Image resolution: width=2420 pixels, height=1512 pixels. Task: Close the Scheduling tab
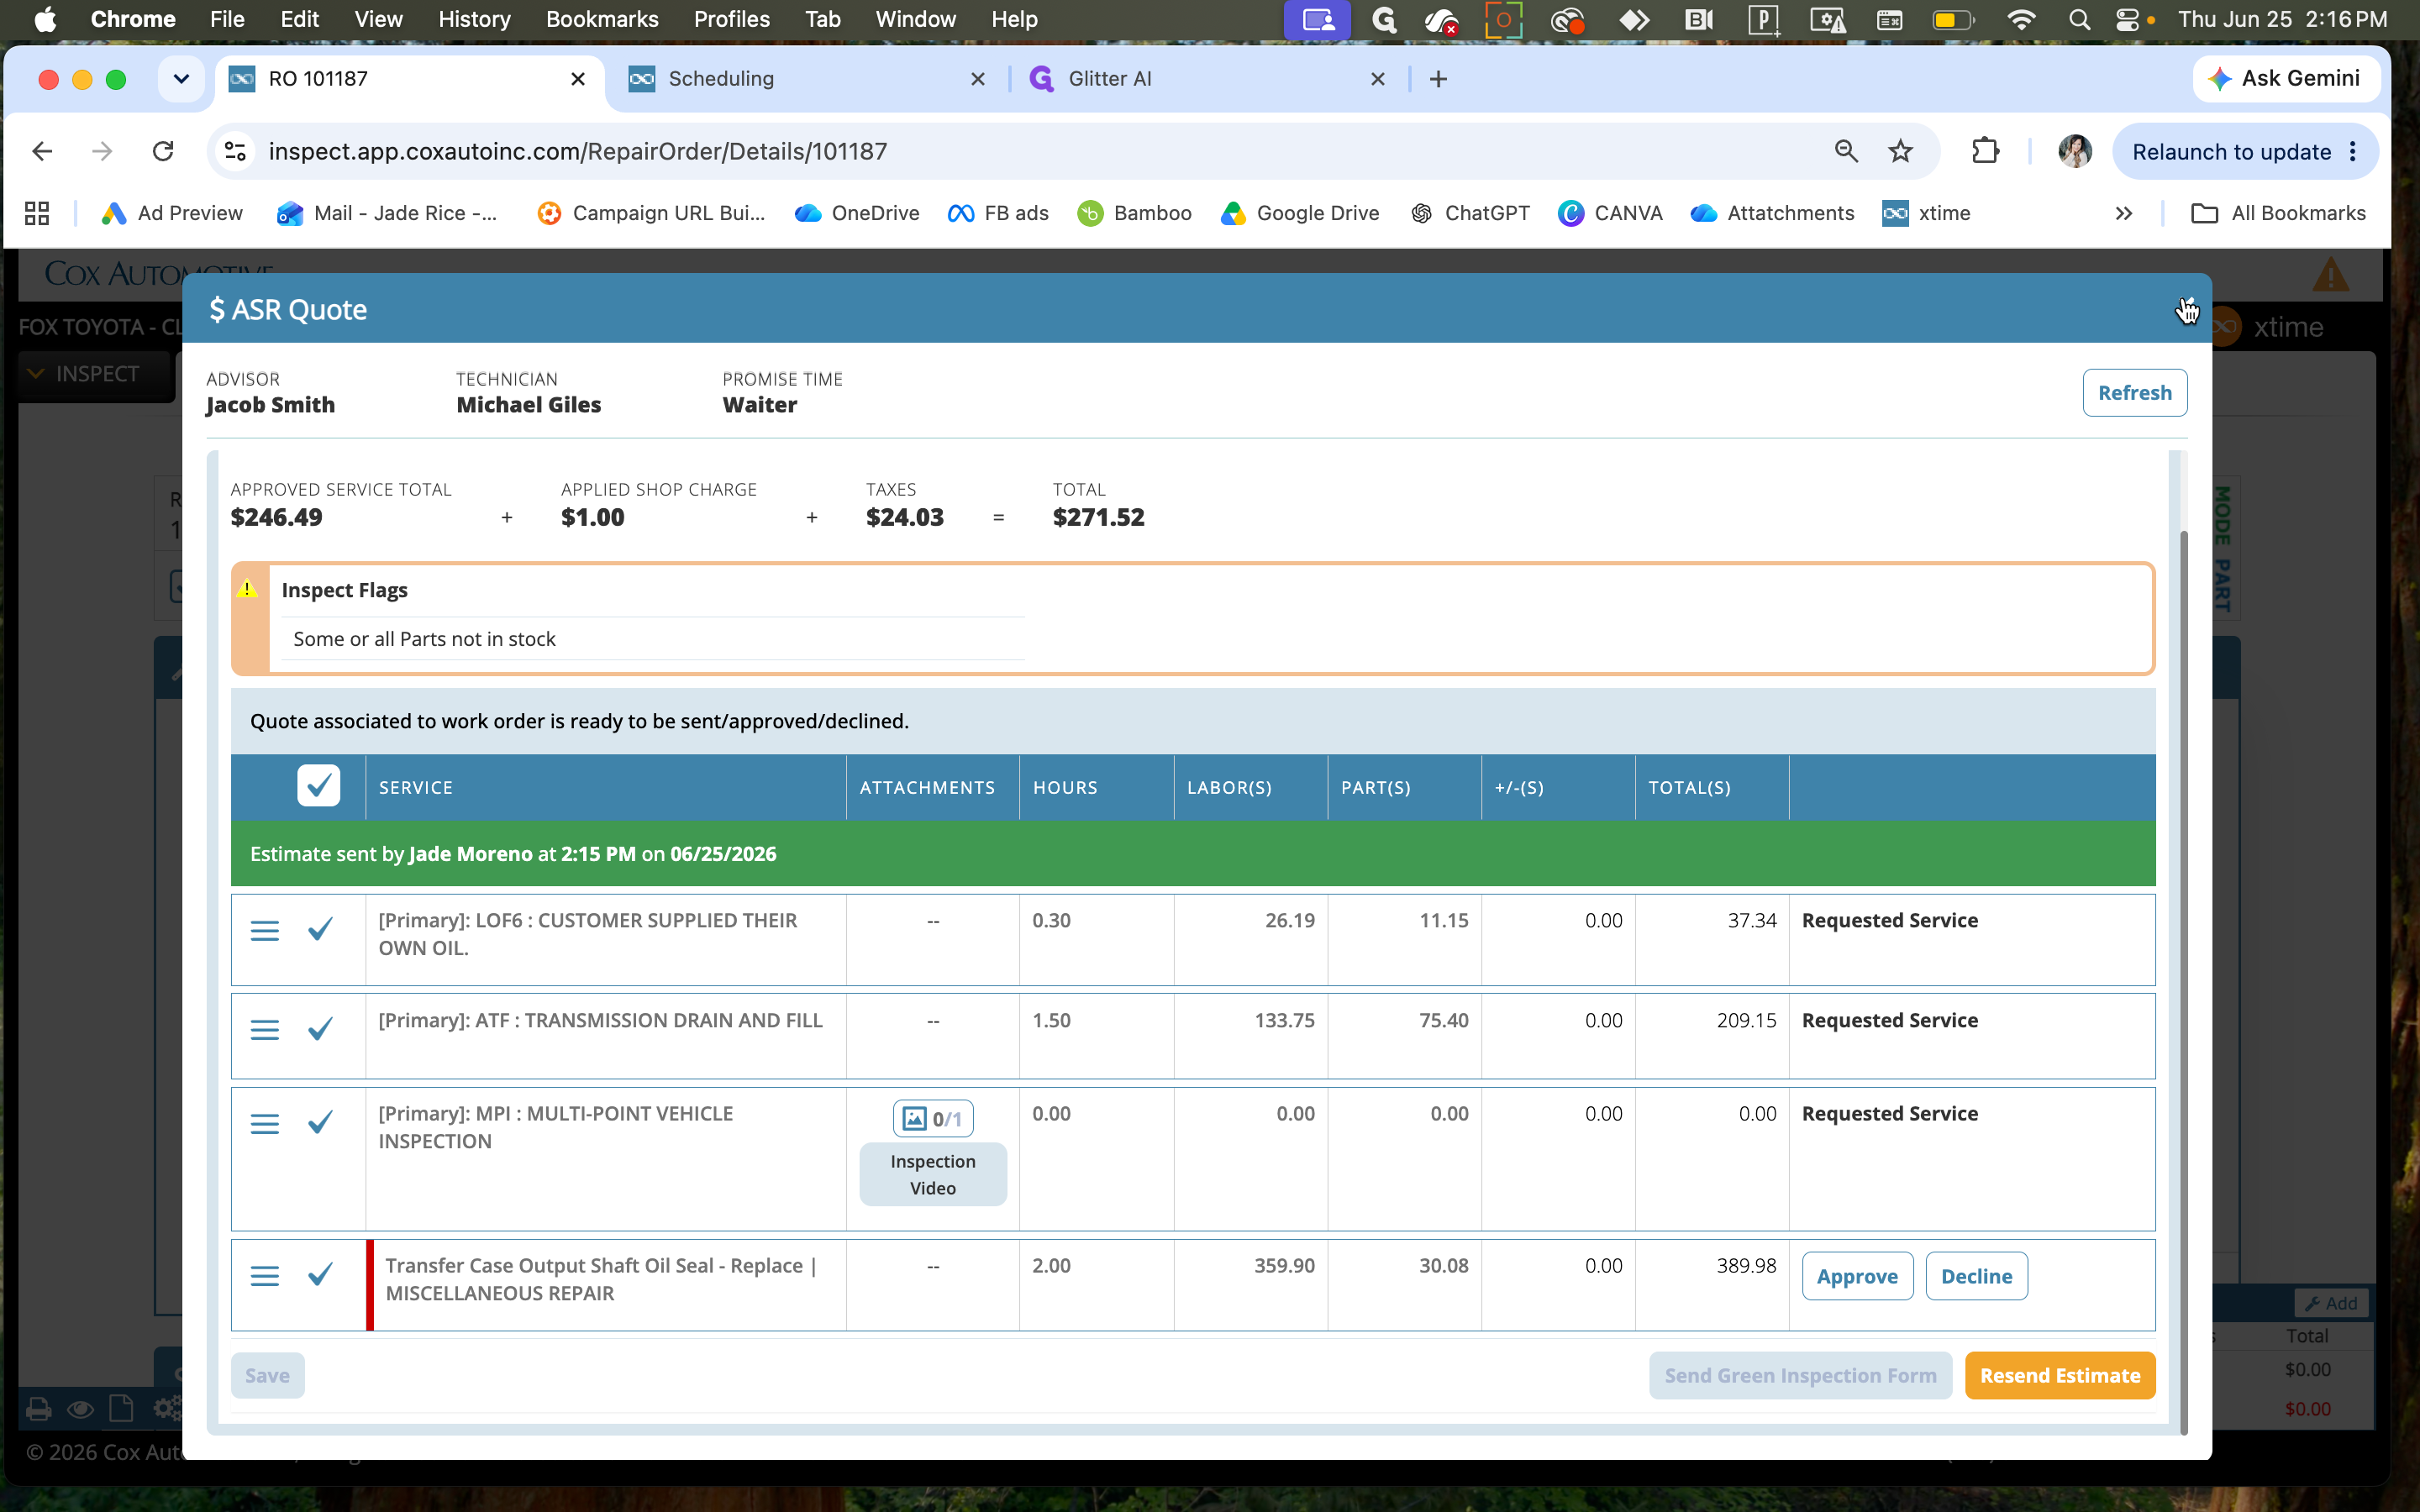click(x=978, y=79)
